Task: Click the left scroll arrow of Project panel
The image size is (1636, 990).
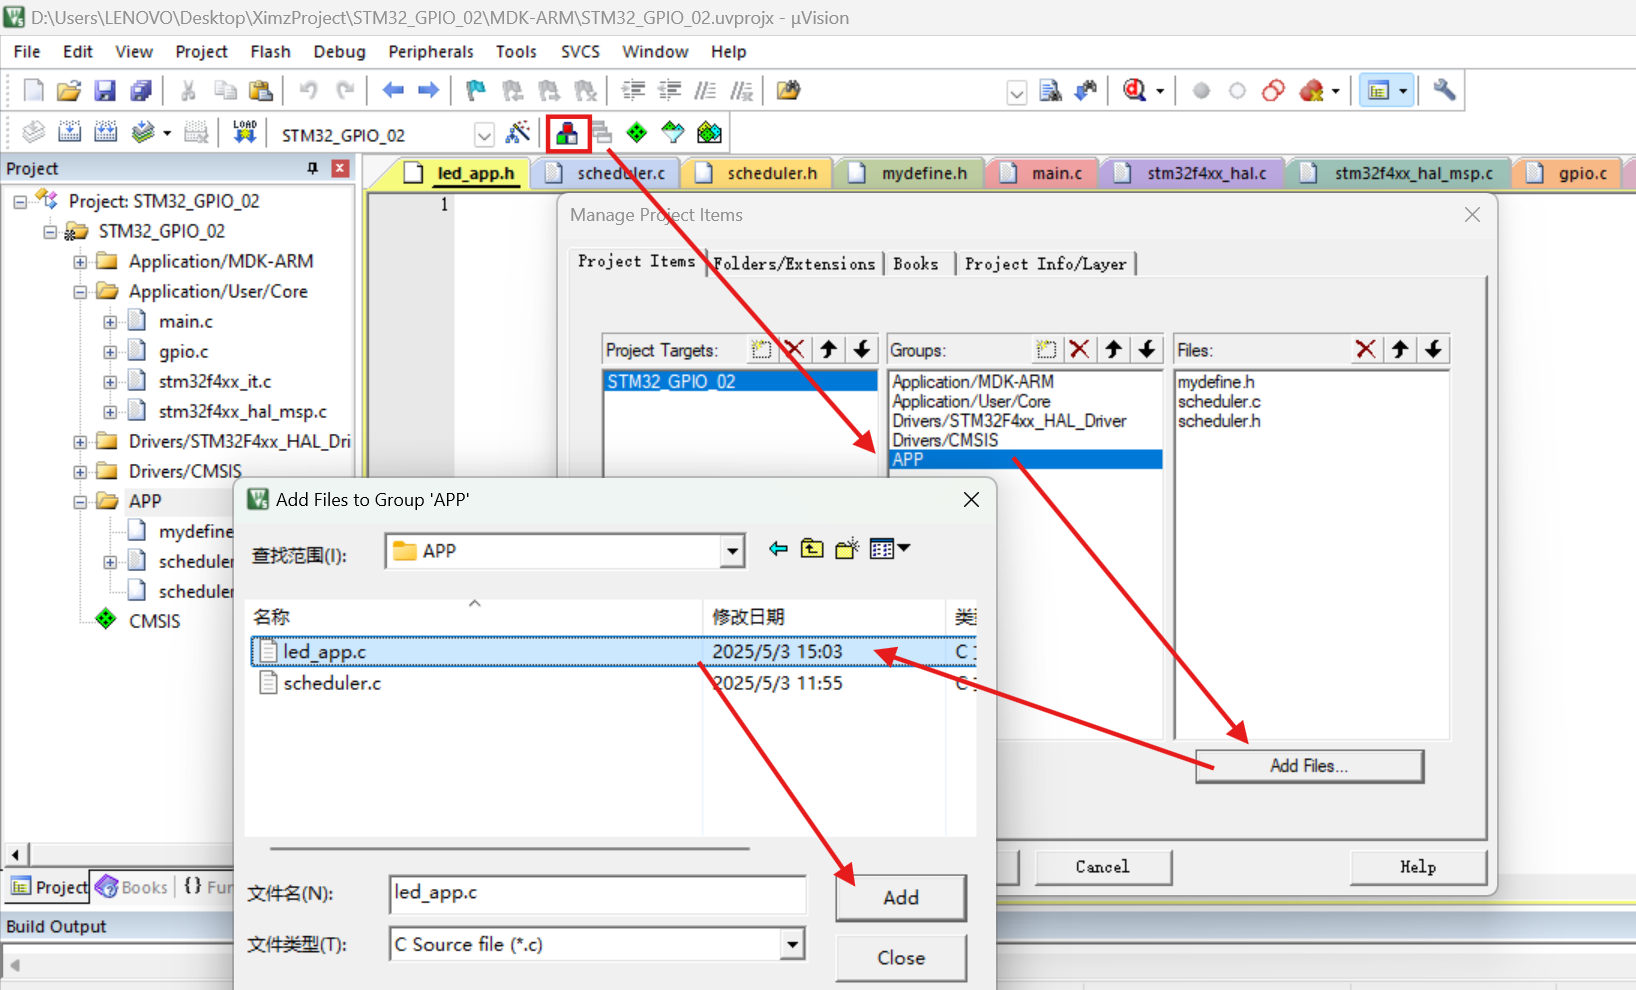Action: coord(15,854)
